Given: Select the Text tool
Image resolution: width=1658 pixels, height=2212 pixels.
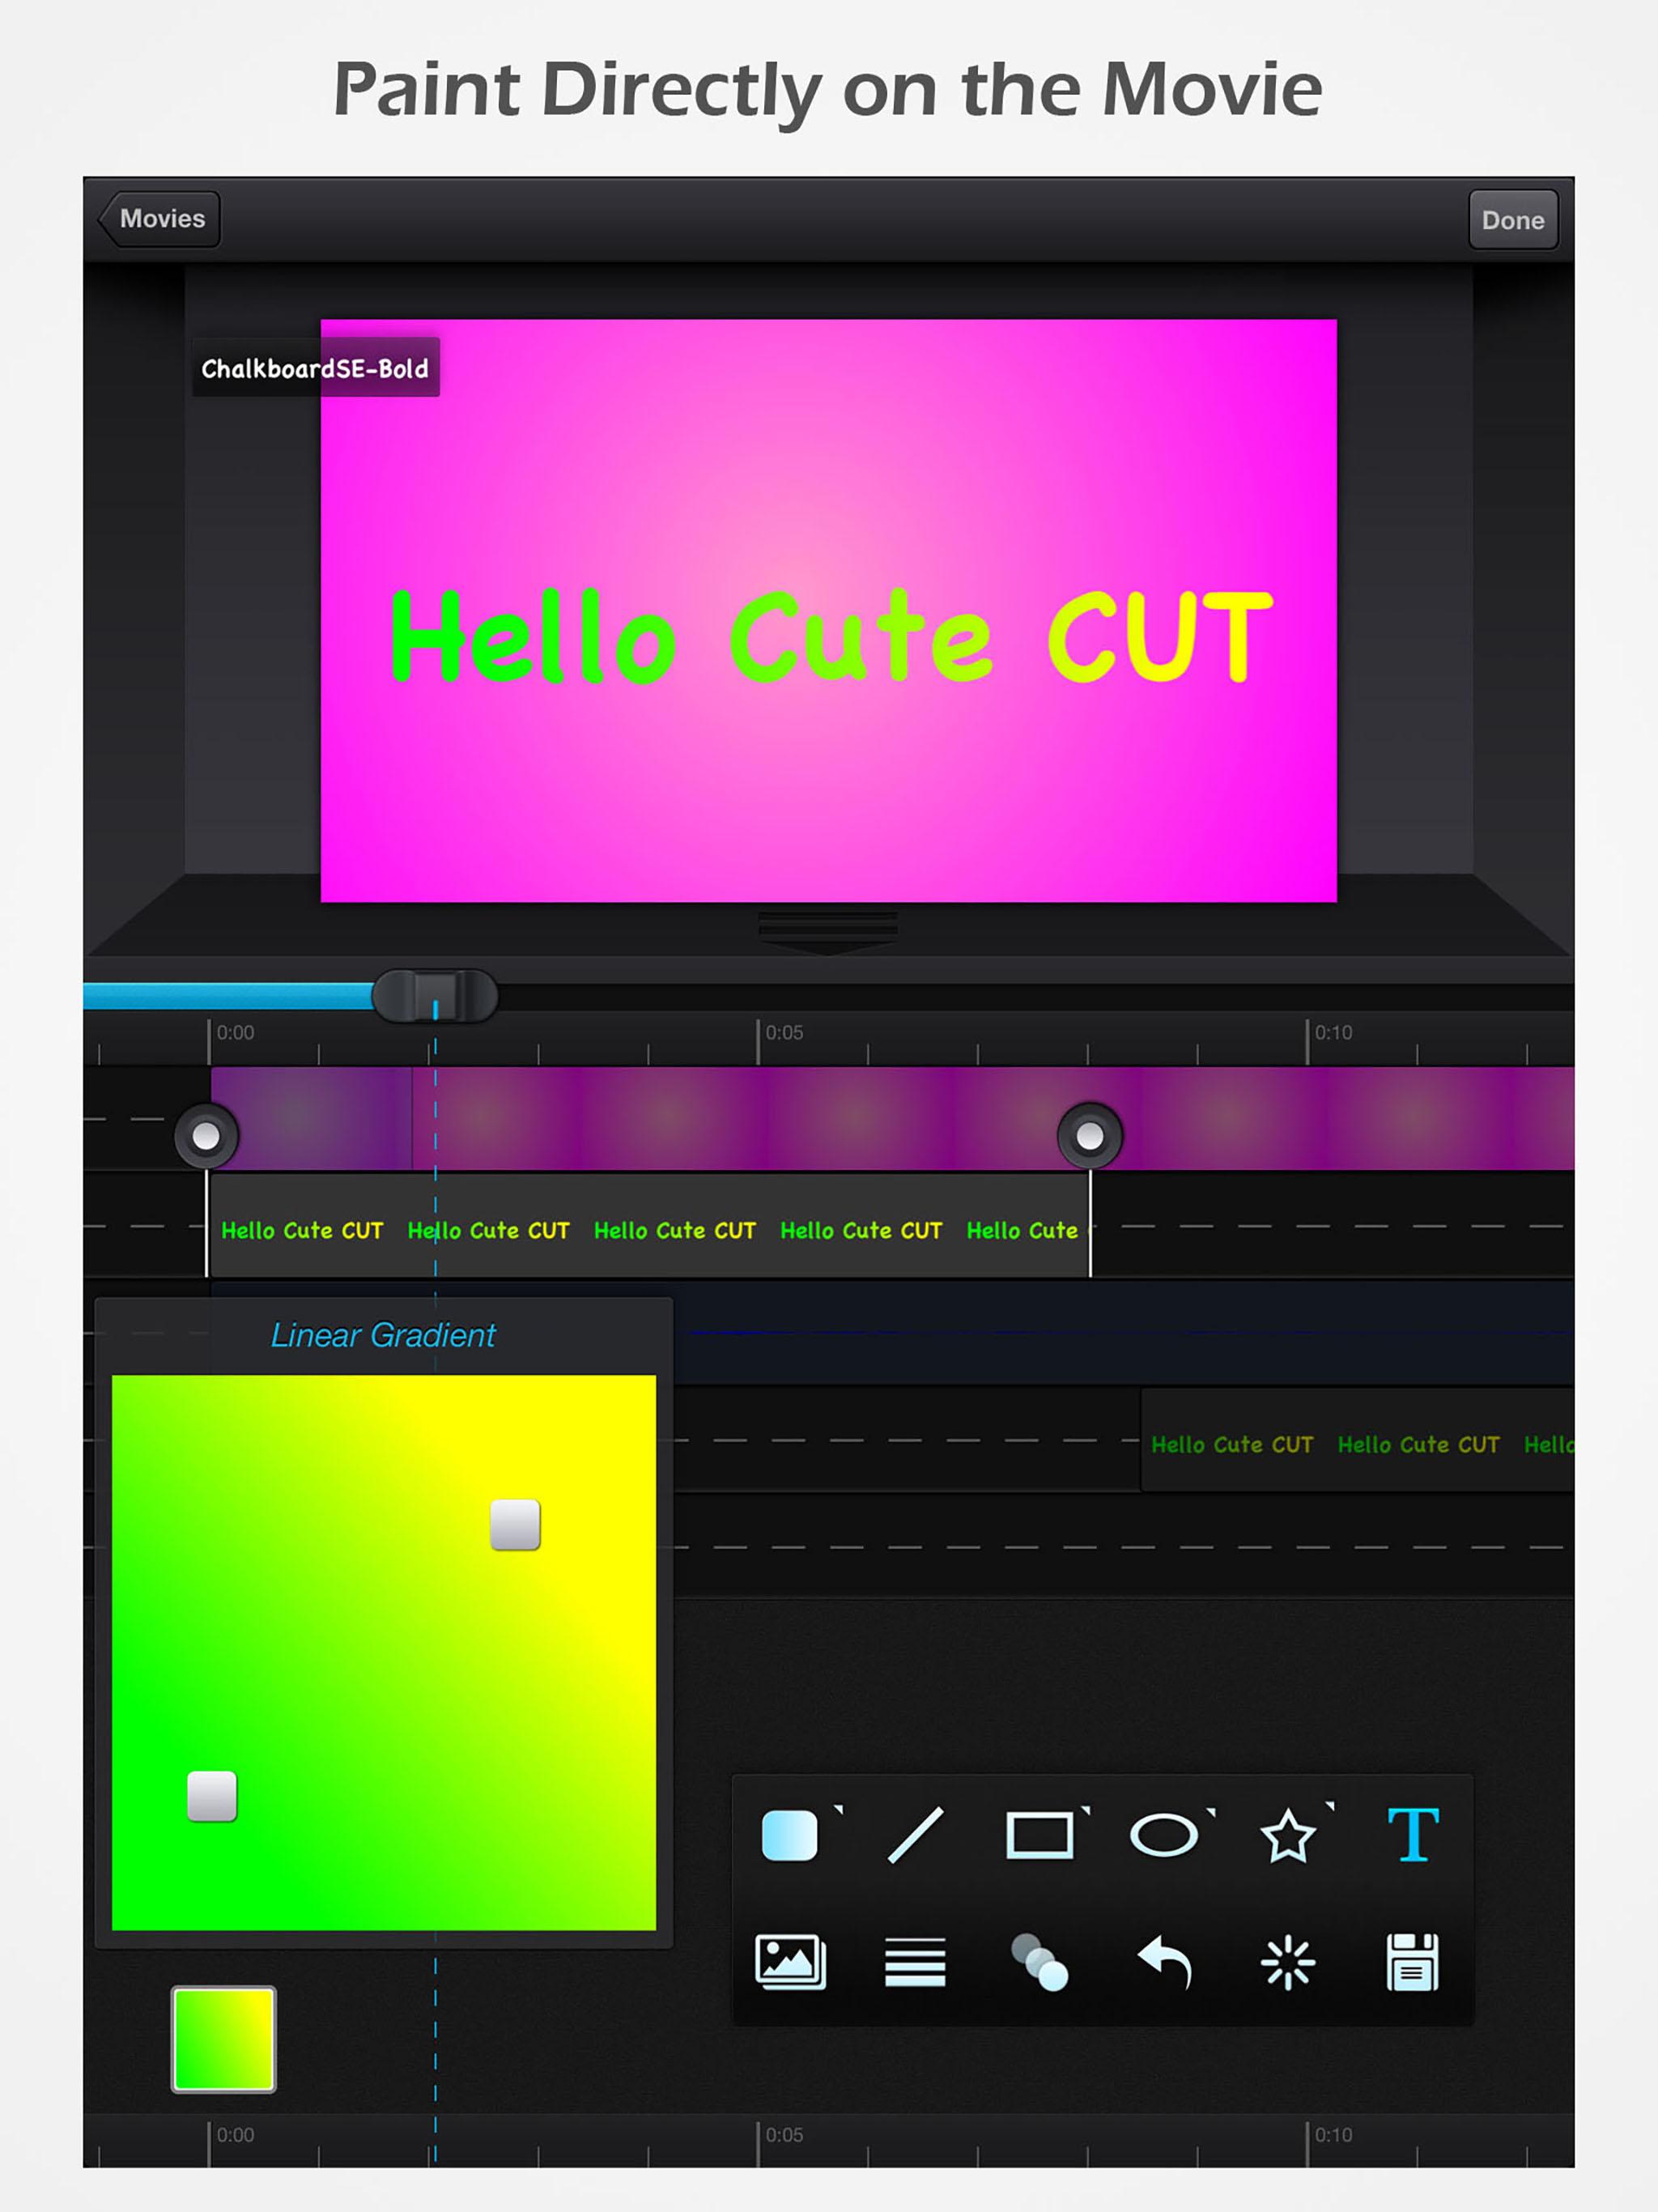Looking at the screenshot, I should (1414, 1838).
